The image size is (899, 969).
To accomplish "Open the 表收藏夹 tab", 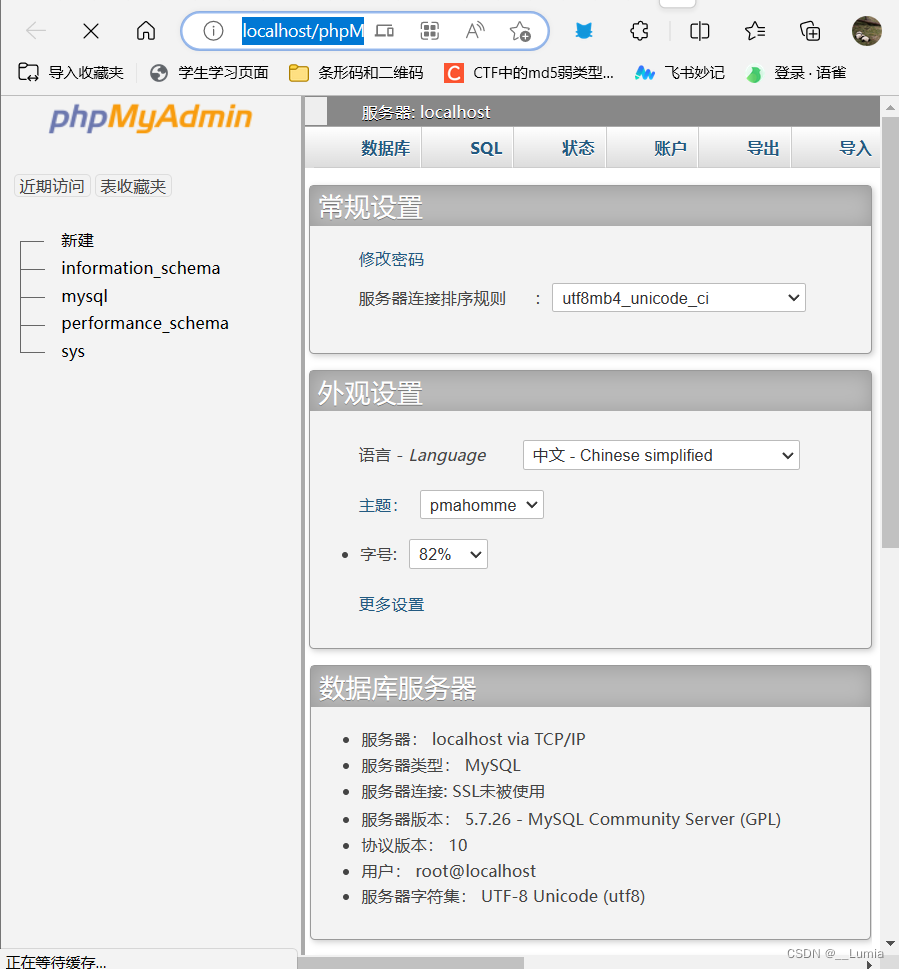I will pos(133,186).
